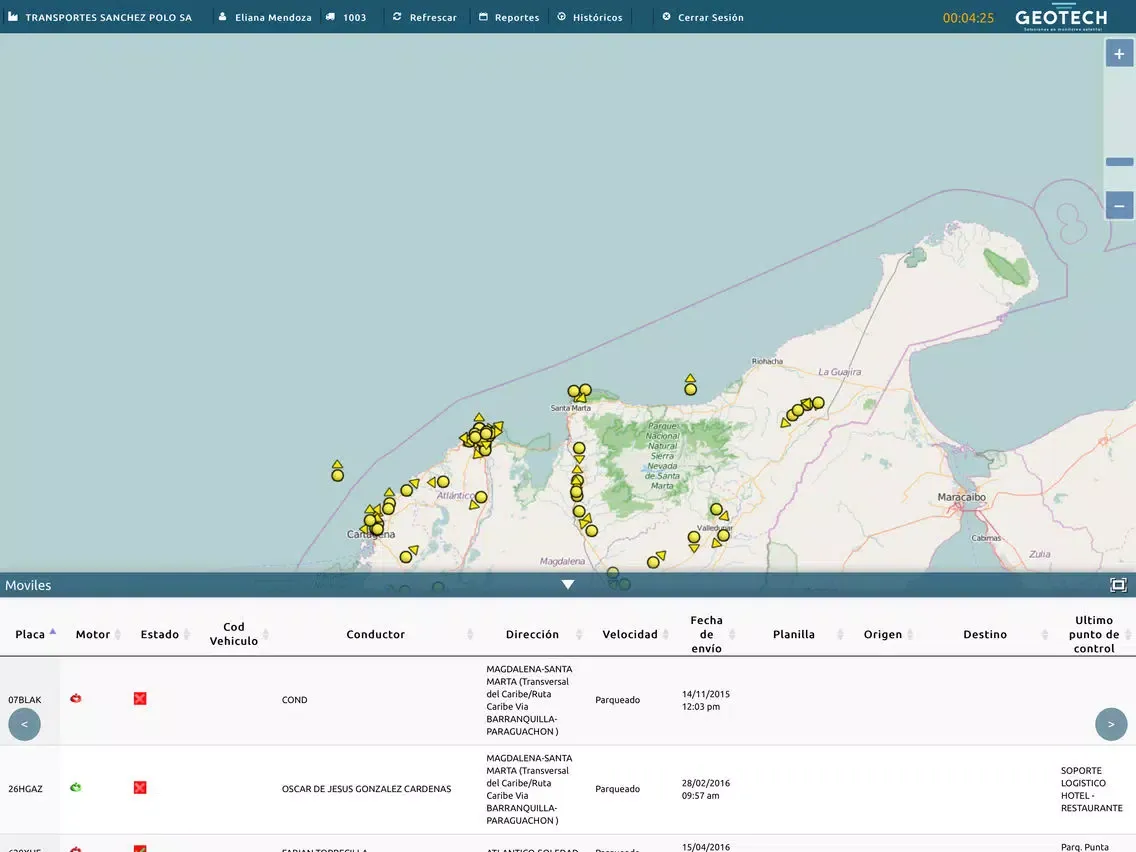Click the red Estado icon for 07BLAK
The width and height of the screenshot is (1136, 852).
point(140,698)
